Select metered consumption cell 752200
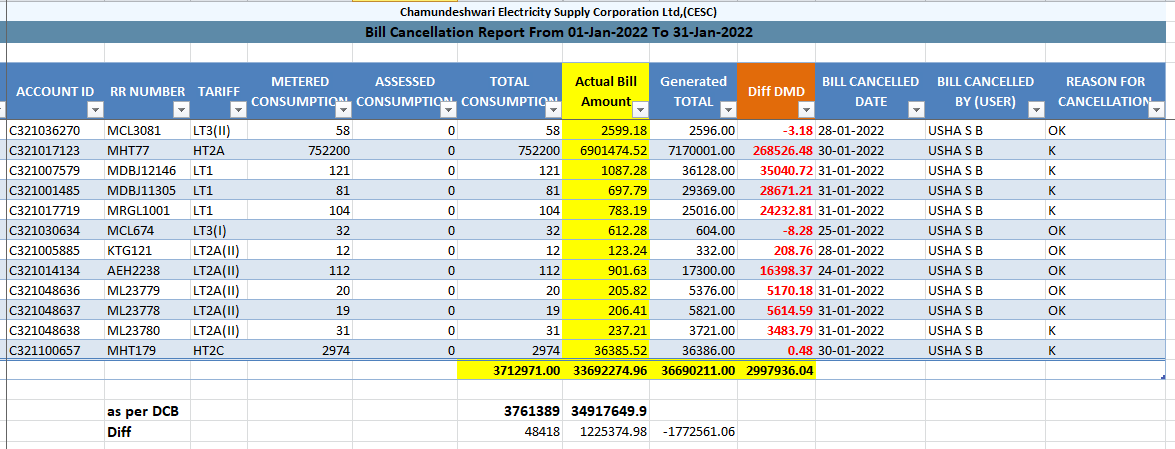Image resolution: width=1175 pixels, height=449 pixels. point(300,150)
